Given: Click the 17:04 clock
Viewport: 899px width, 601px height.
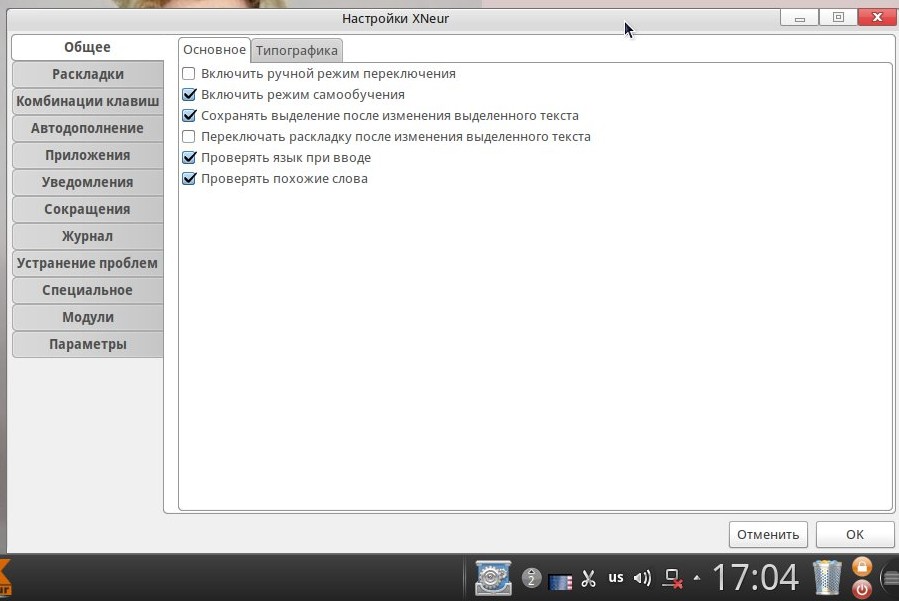Looking at the screenshot, I should (756, 577).
